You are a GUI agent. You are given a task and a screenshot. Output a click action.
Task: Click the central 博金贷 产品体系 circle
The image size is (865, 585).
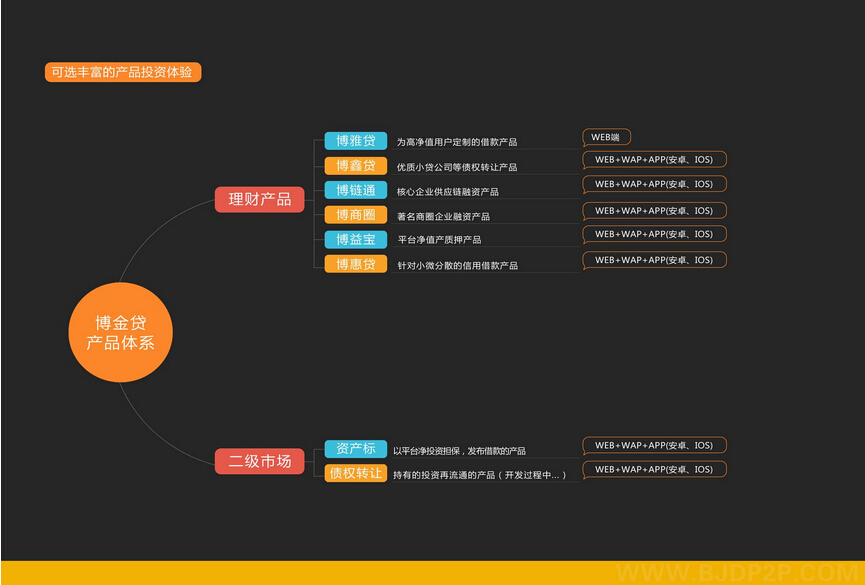click(120, 333)
